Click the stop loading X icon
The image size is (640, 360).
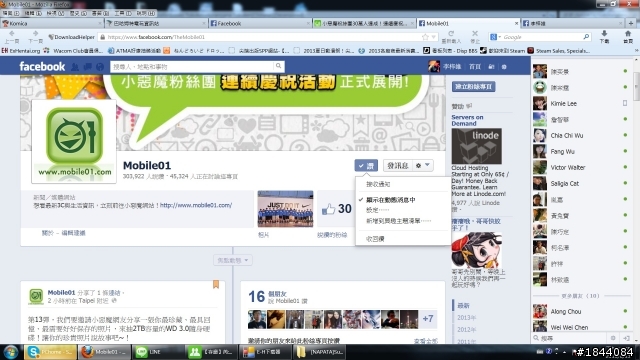(x=475, y=34)
